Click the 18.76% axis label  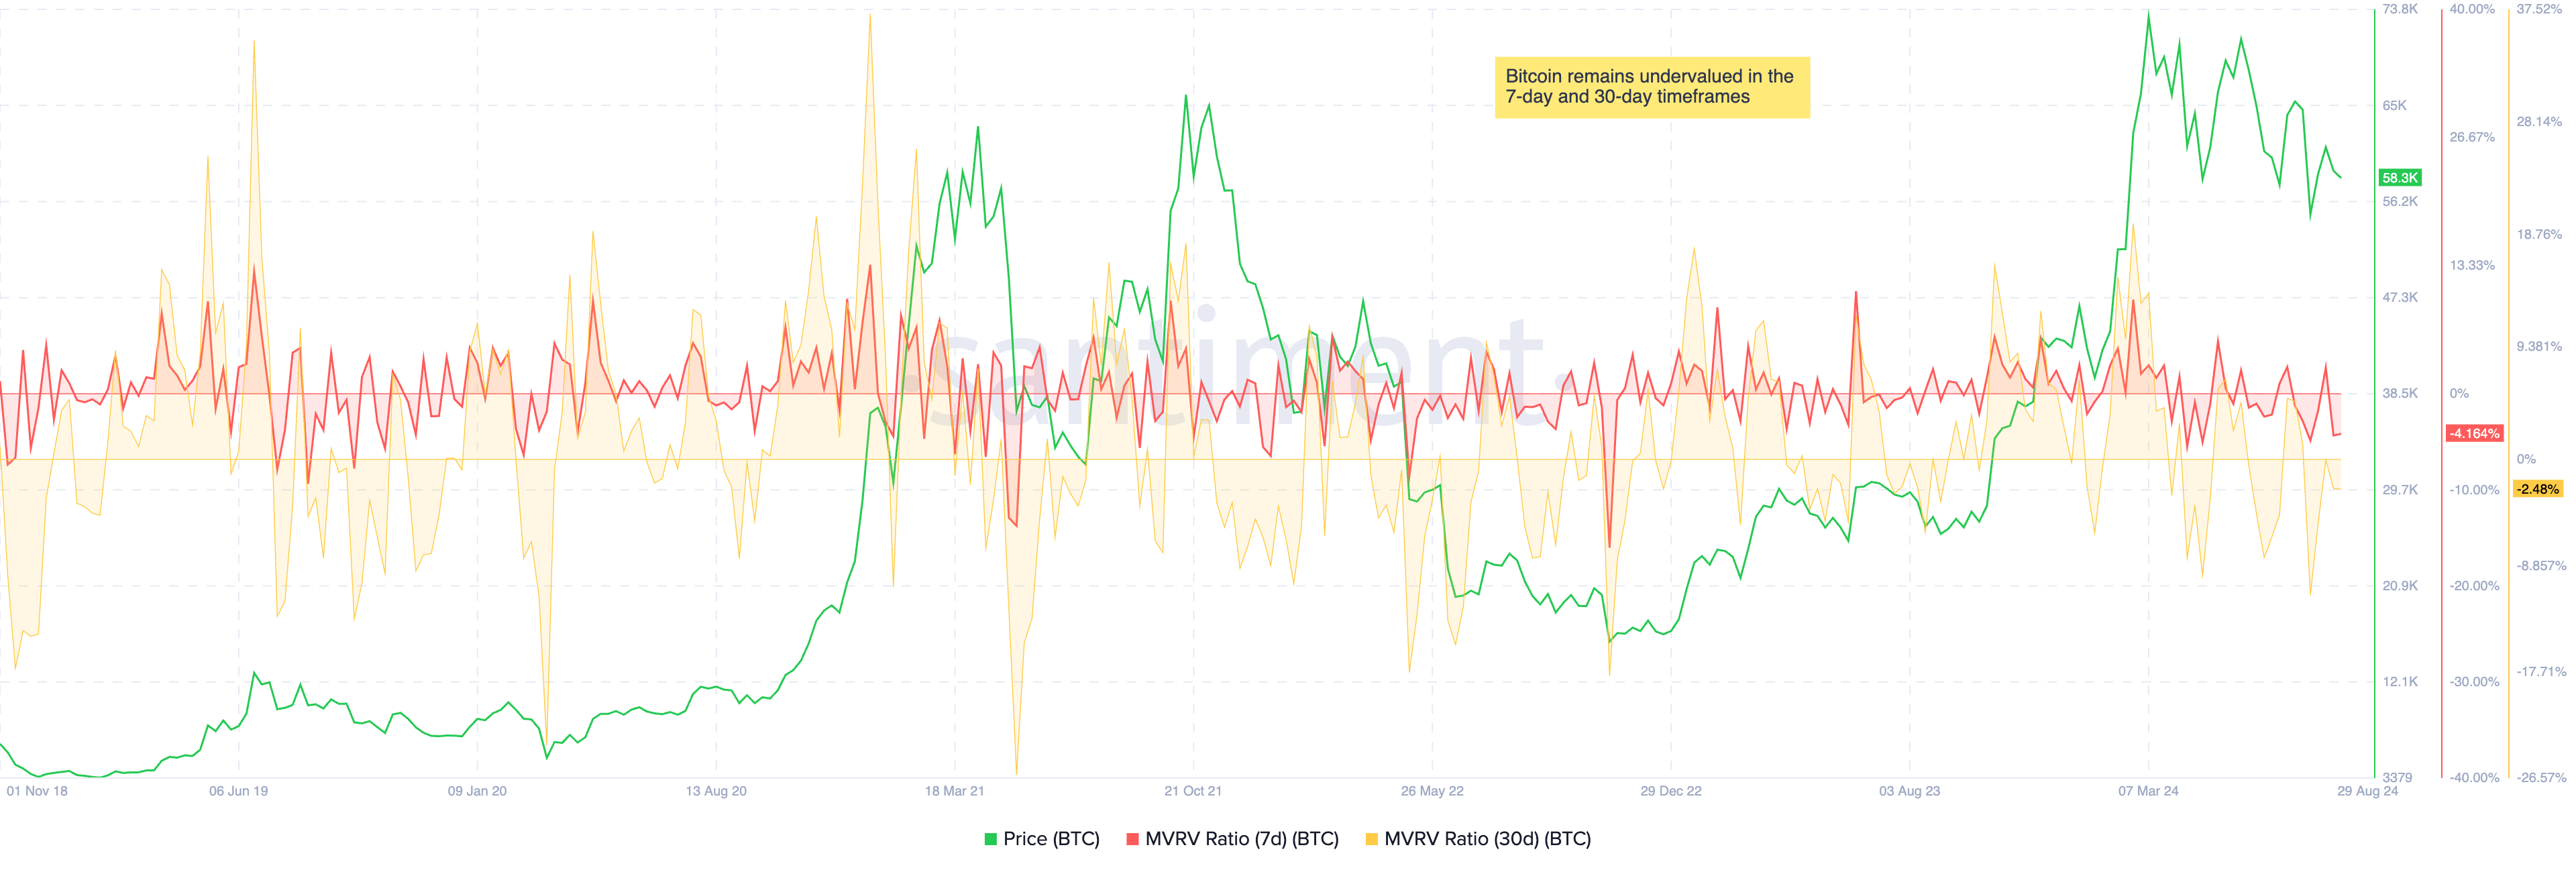pos(2539,234)
